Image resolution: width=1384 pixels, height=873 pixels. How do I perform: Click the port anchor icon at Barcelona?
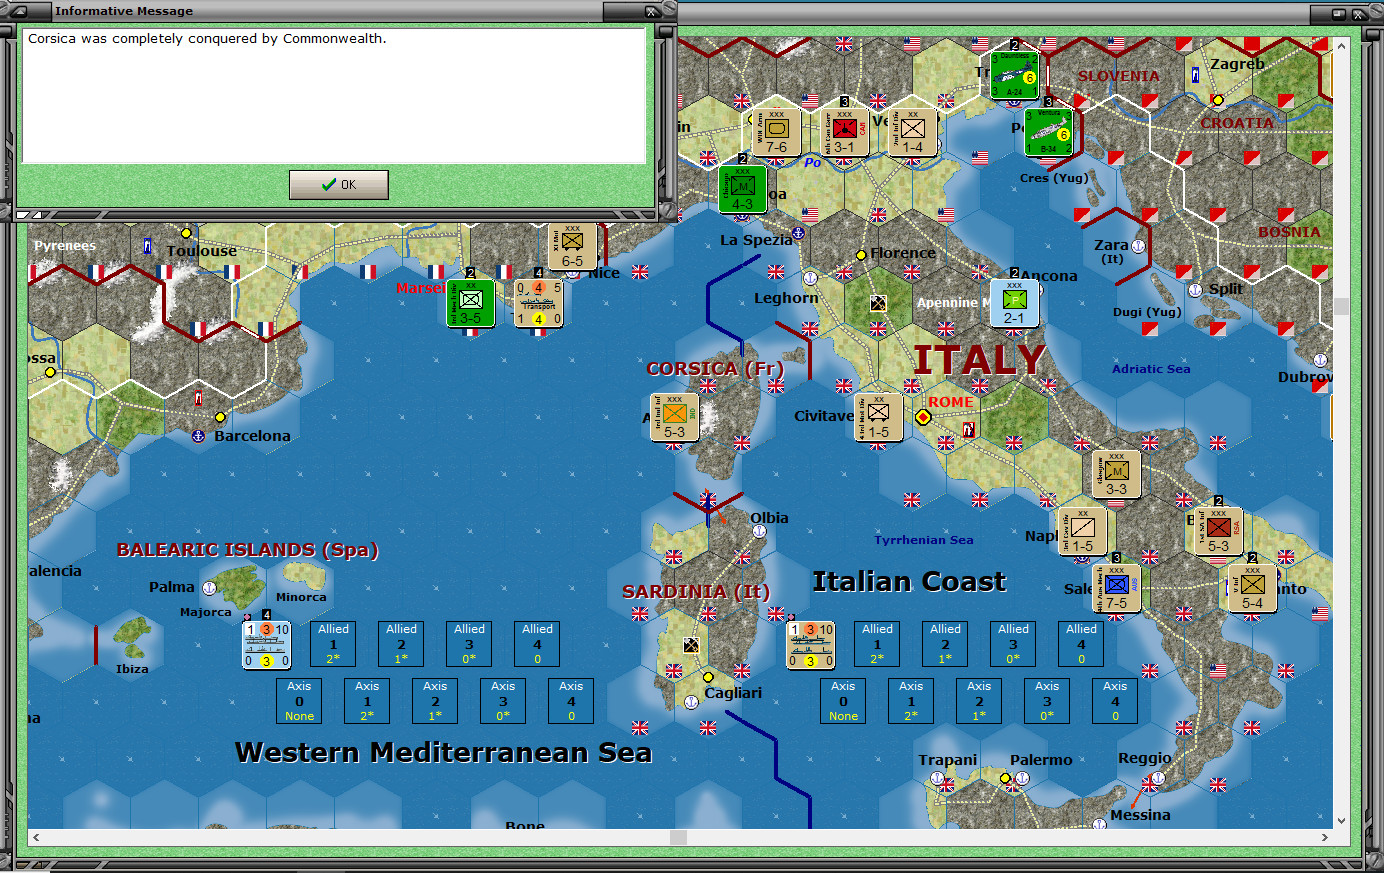point(198,436)
